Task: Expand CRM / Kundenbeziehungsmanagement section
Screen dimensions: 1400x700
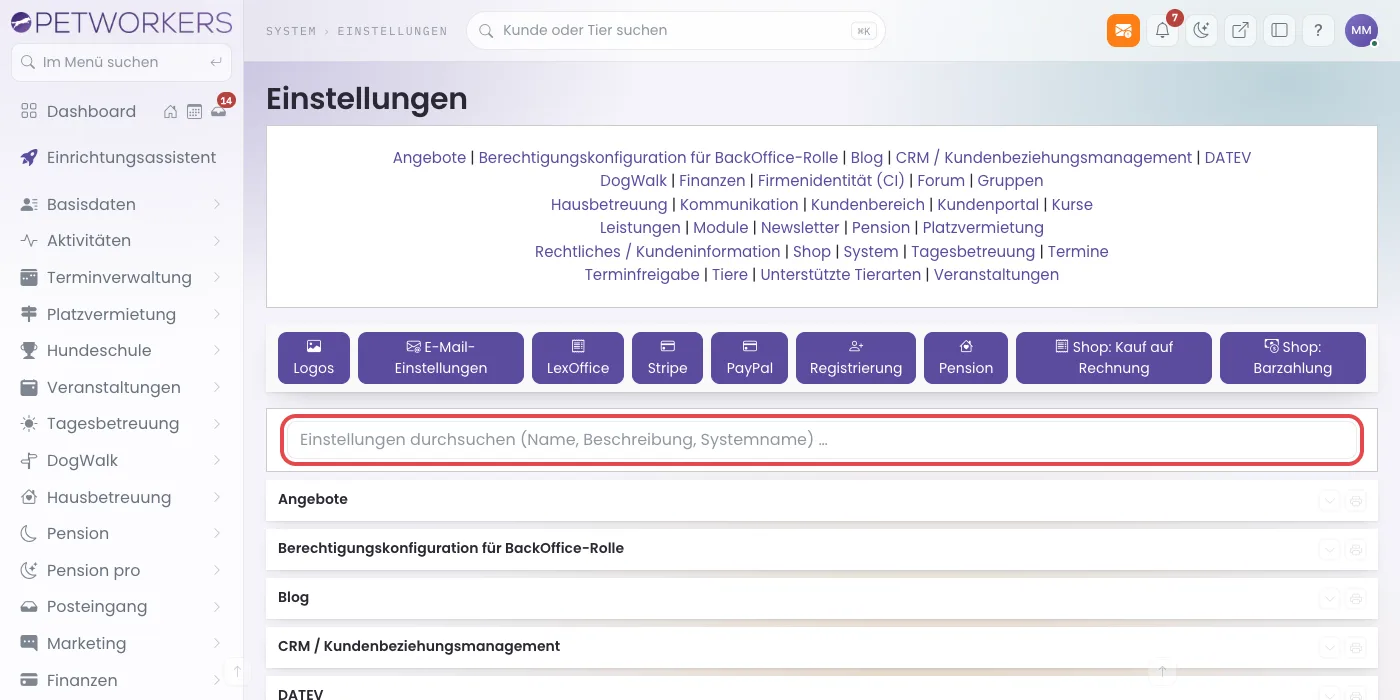Action: 1329,647
